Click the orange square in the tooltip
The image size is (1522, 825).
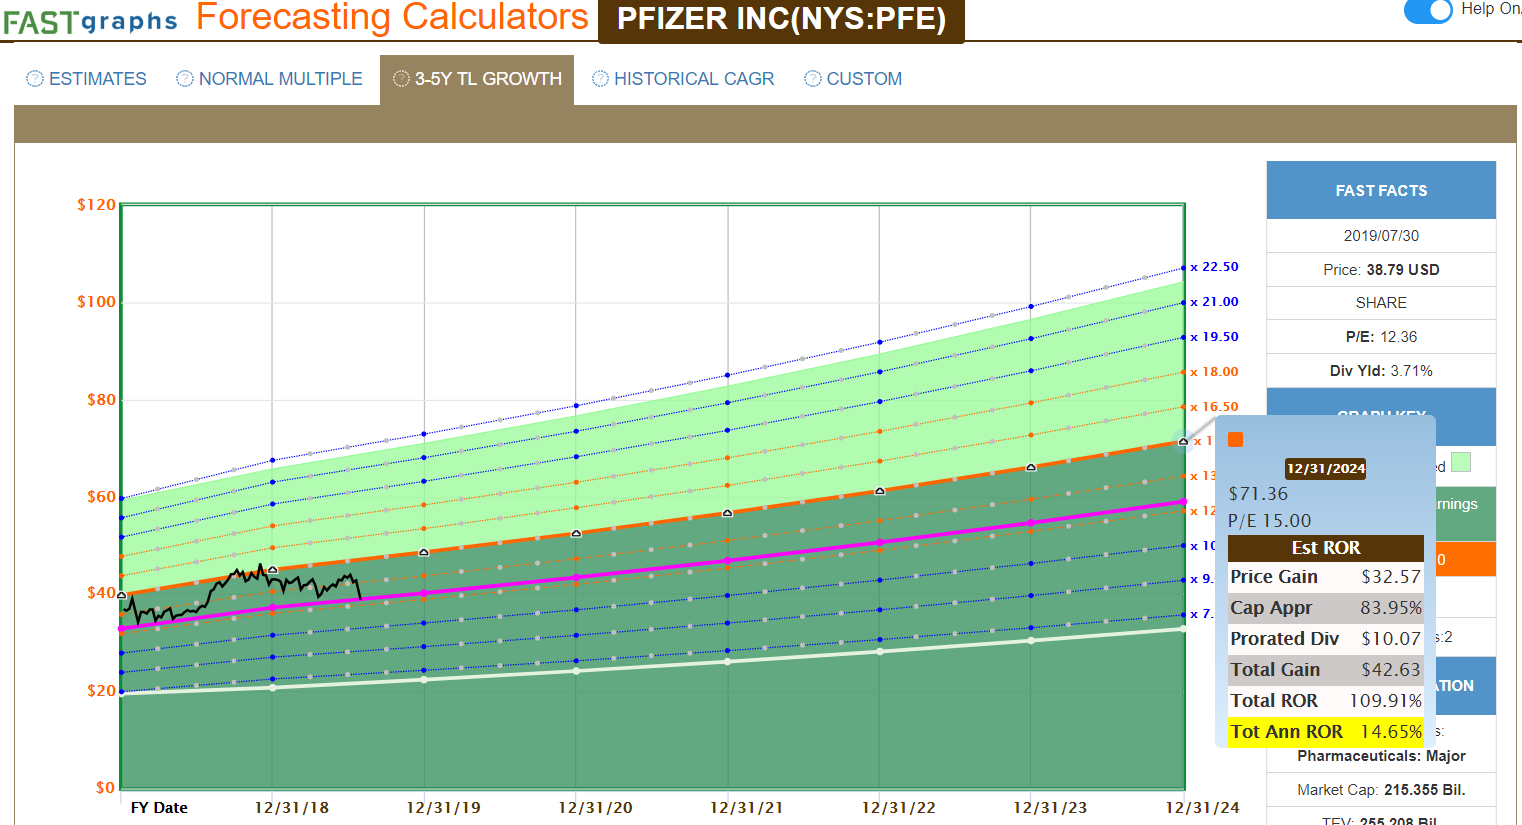[1236, 439]
